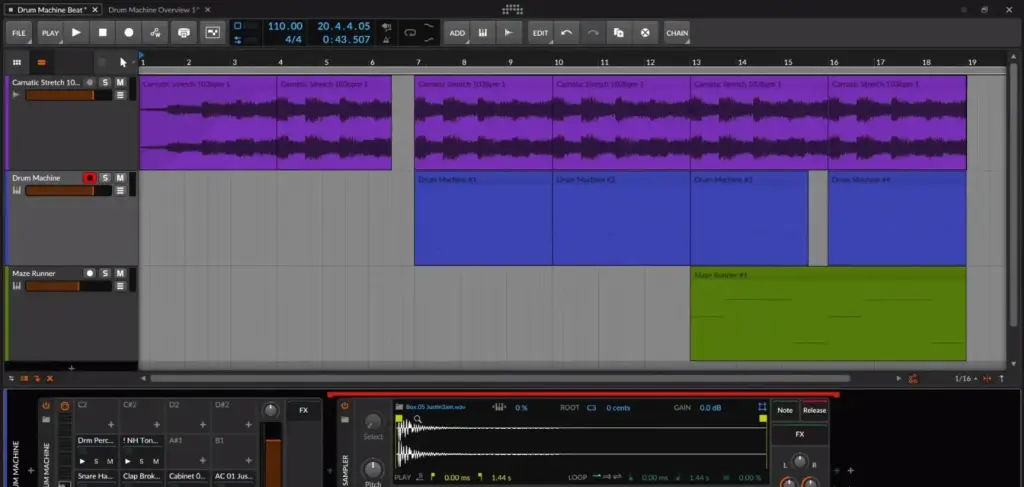The image size is (1024, 487).
Task: Click the undo arrow
Action: click(x=567, y=33)
